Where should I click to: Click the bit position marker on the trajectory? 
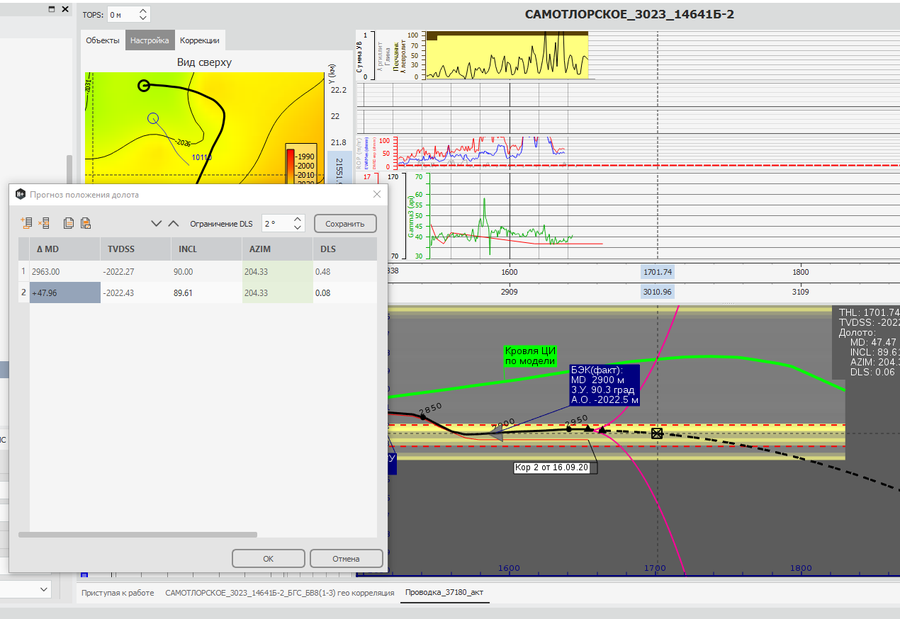pos(657,433)
